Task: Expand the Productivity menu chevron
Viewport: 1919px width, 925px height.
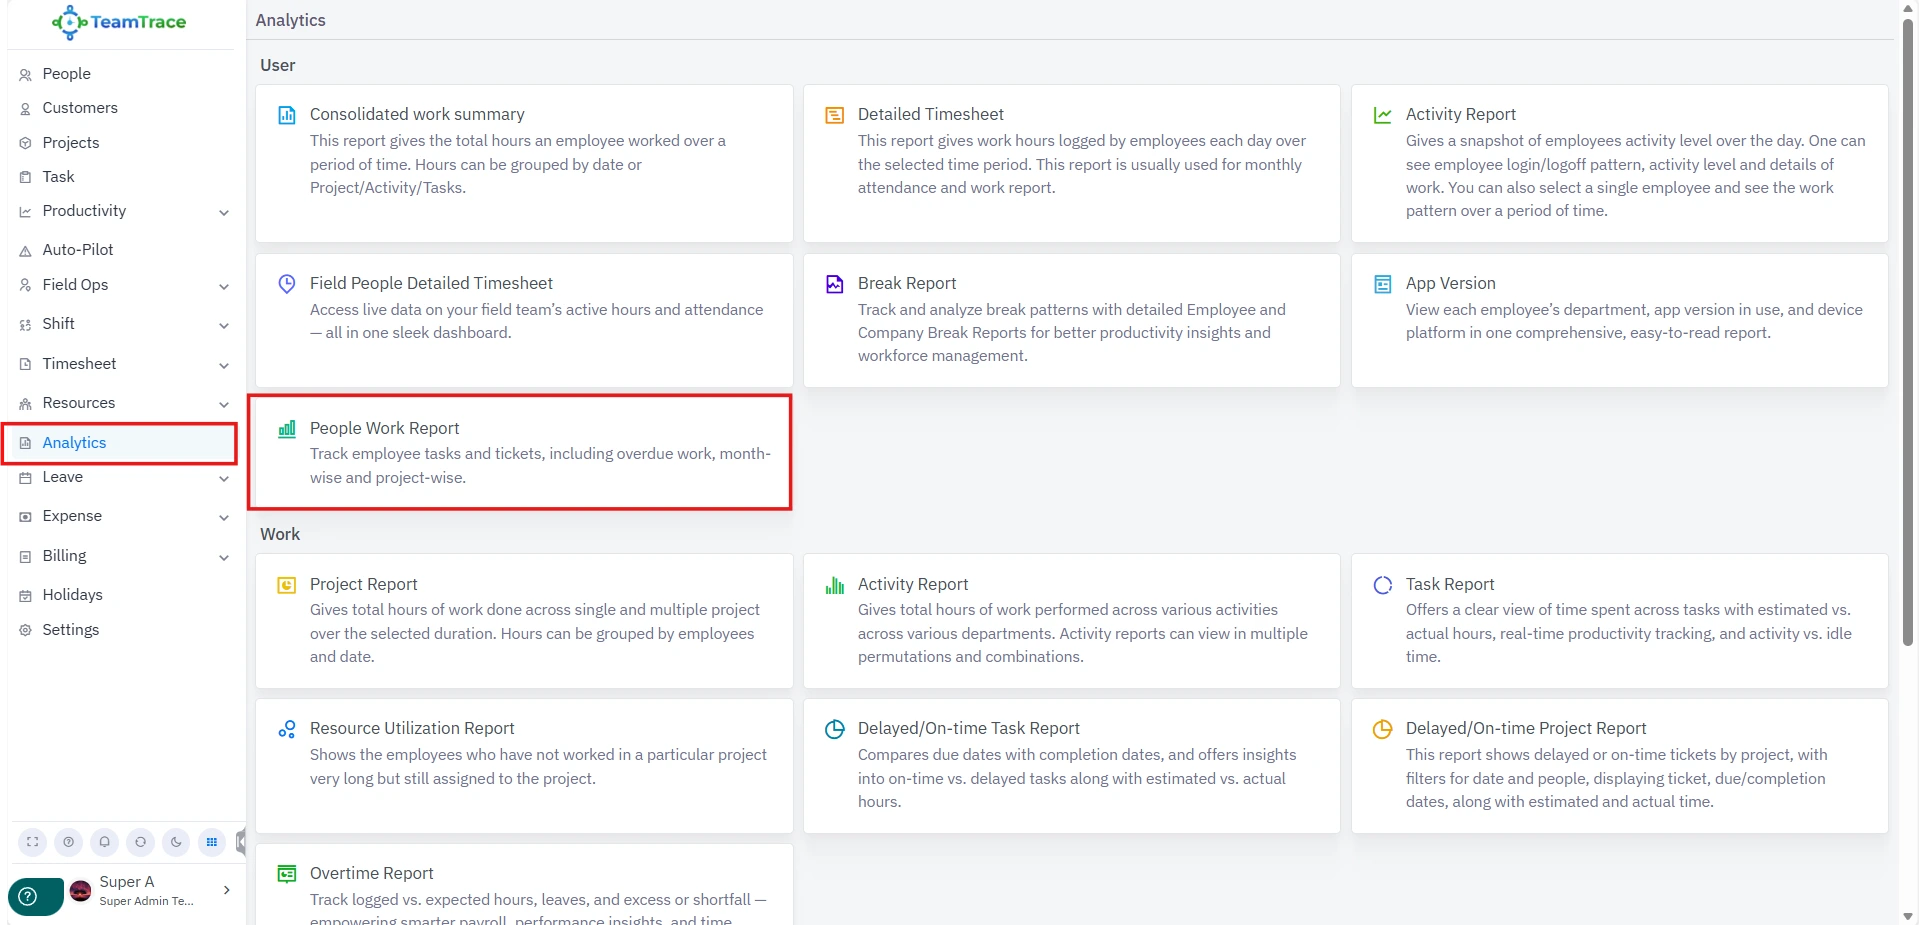Action: (x=224, y=212)
